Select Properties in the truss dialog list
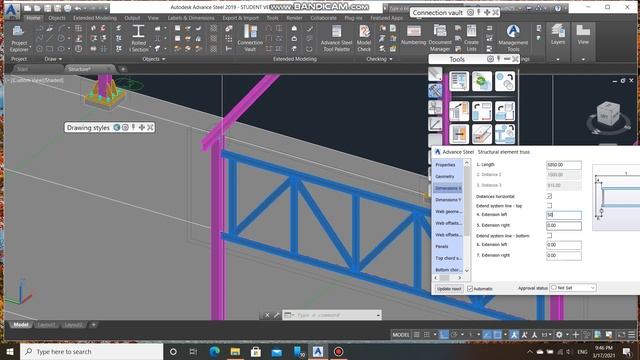Screen dimensions: 640x360 (x=445, y=165)
